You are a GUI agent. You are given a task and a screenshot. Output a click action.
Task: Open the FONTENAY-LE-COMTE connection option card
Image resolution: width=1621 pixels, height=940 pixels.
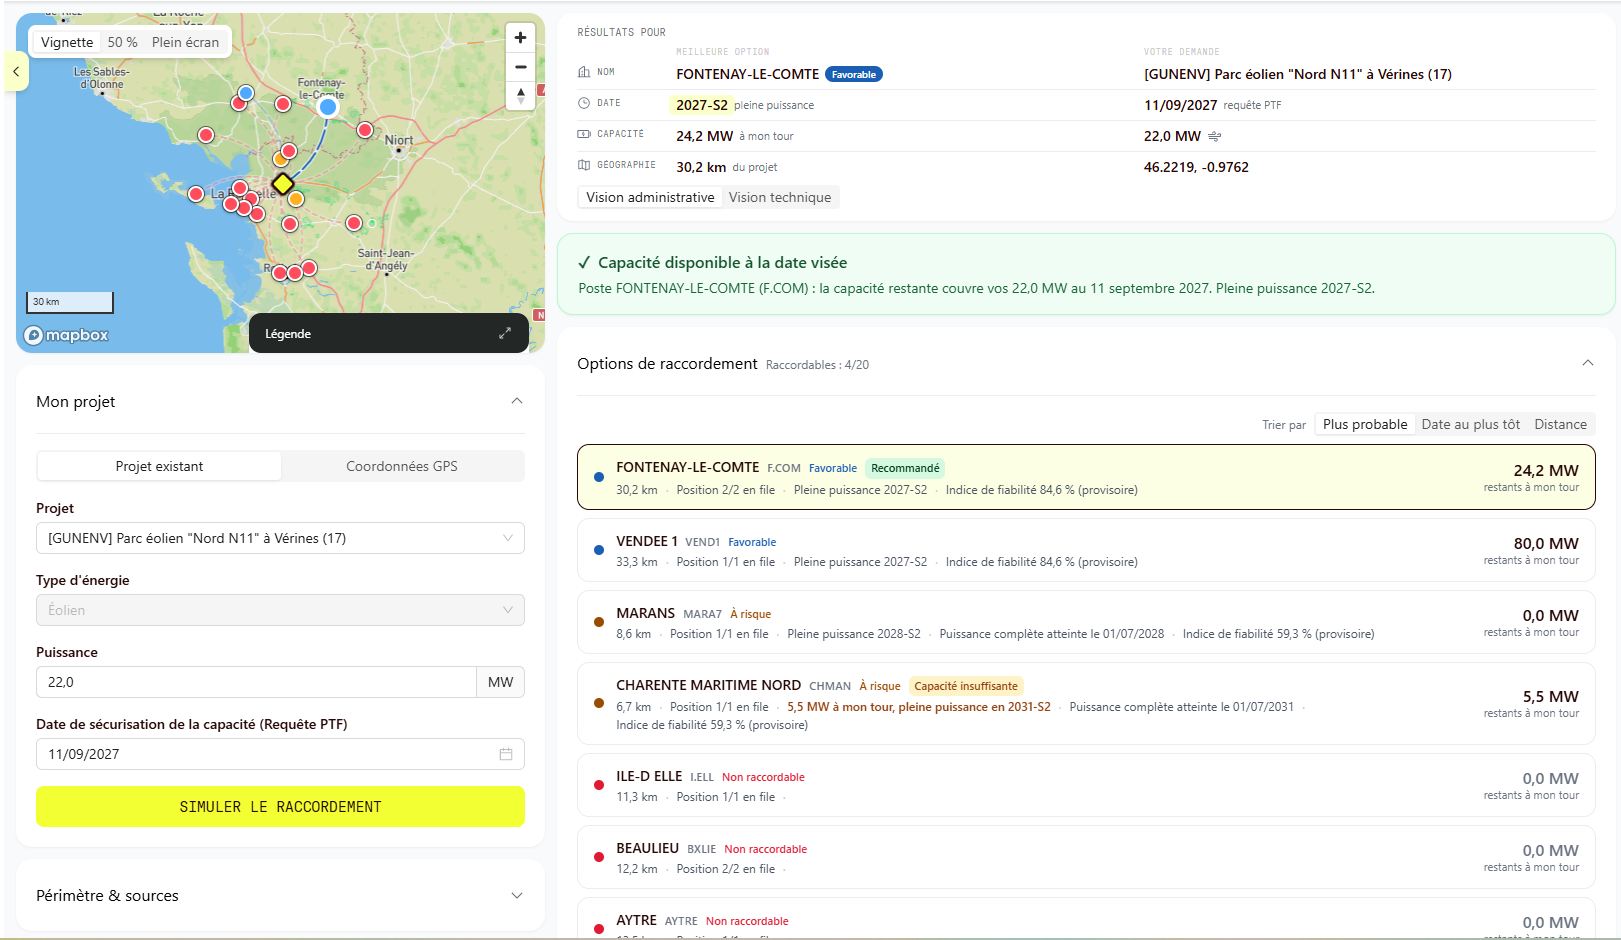click(1086, 477)
